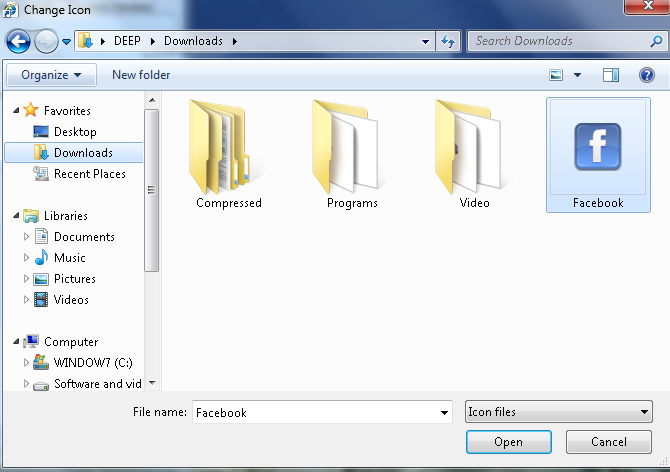Cancel the Change Icon dialog
Viewport: 670px width, 472px height.
click(609, 442)
